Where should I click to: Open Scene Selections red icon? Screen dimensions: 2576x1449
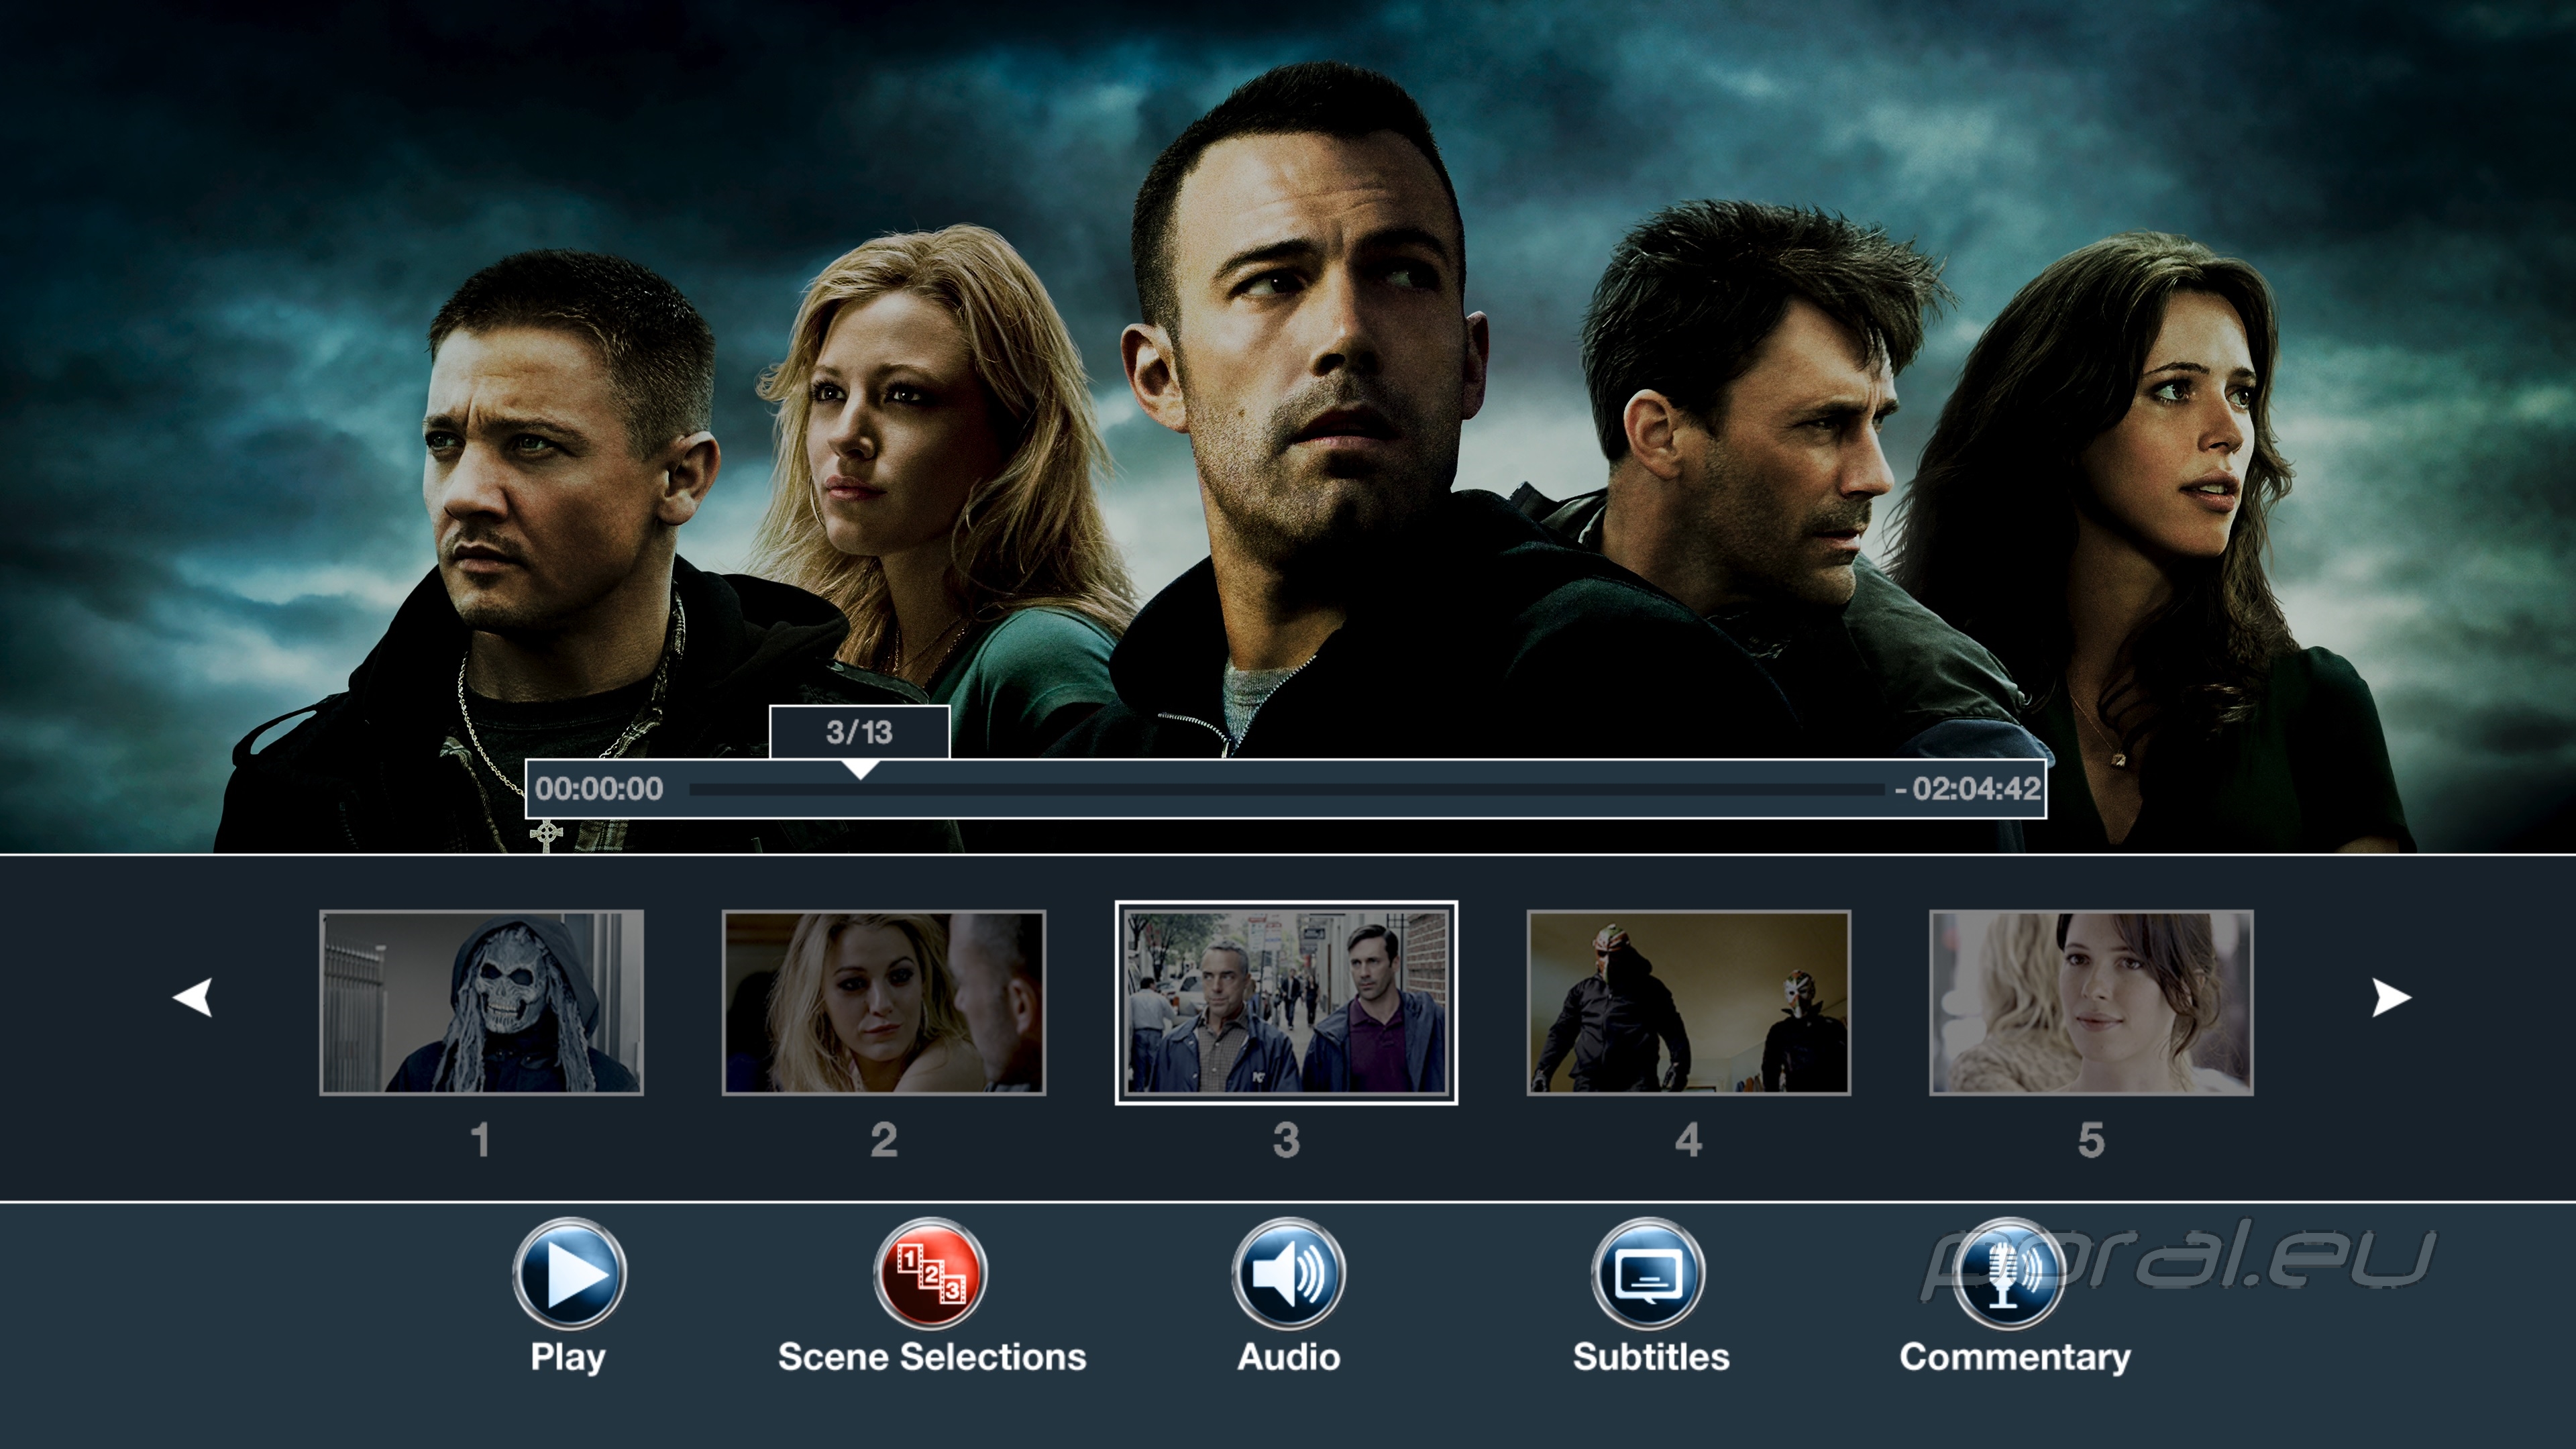pyautogui.click(x=931, y=1274)
